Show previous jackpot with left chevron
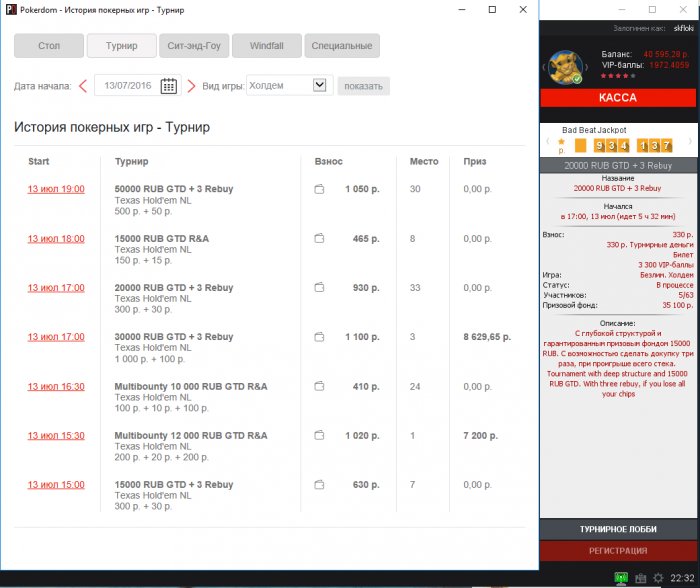The image size is (700, 588). tap(548, 142)
